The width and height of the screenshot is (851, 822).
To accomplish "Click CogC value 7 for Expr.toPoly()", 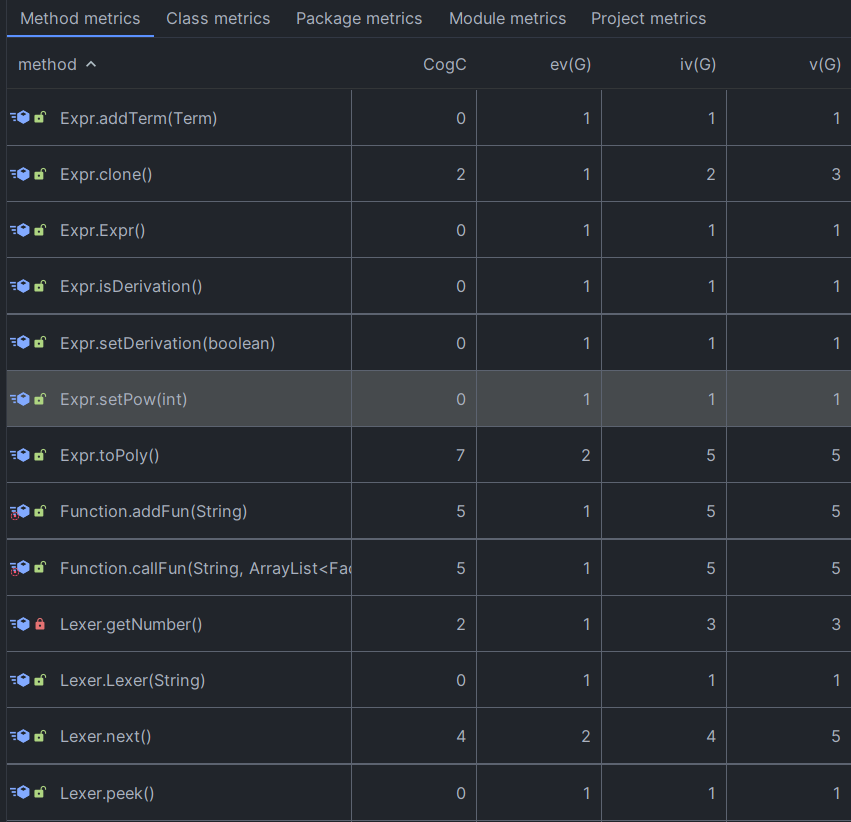I will coord(460,455).
